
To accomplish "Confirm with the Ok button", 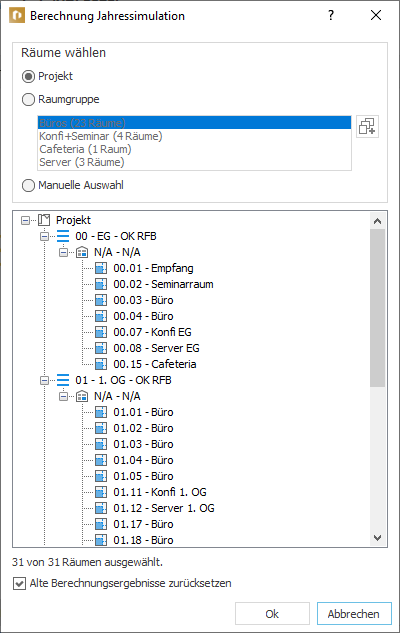I will click(272, 614).
